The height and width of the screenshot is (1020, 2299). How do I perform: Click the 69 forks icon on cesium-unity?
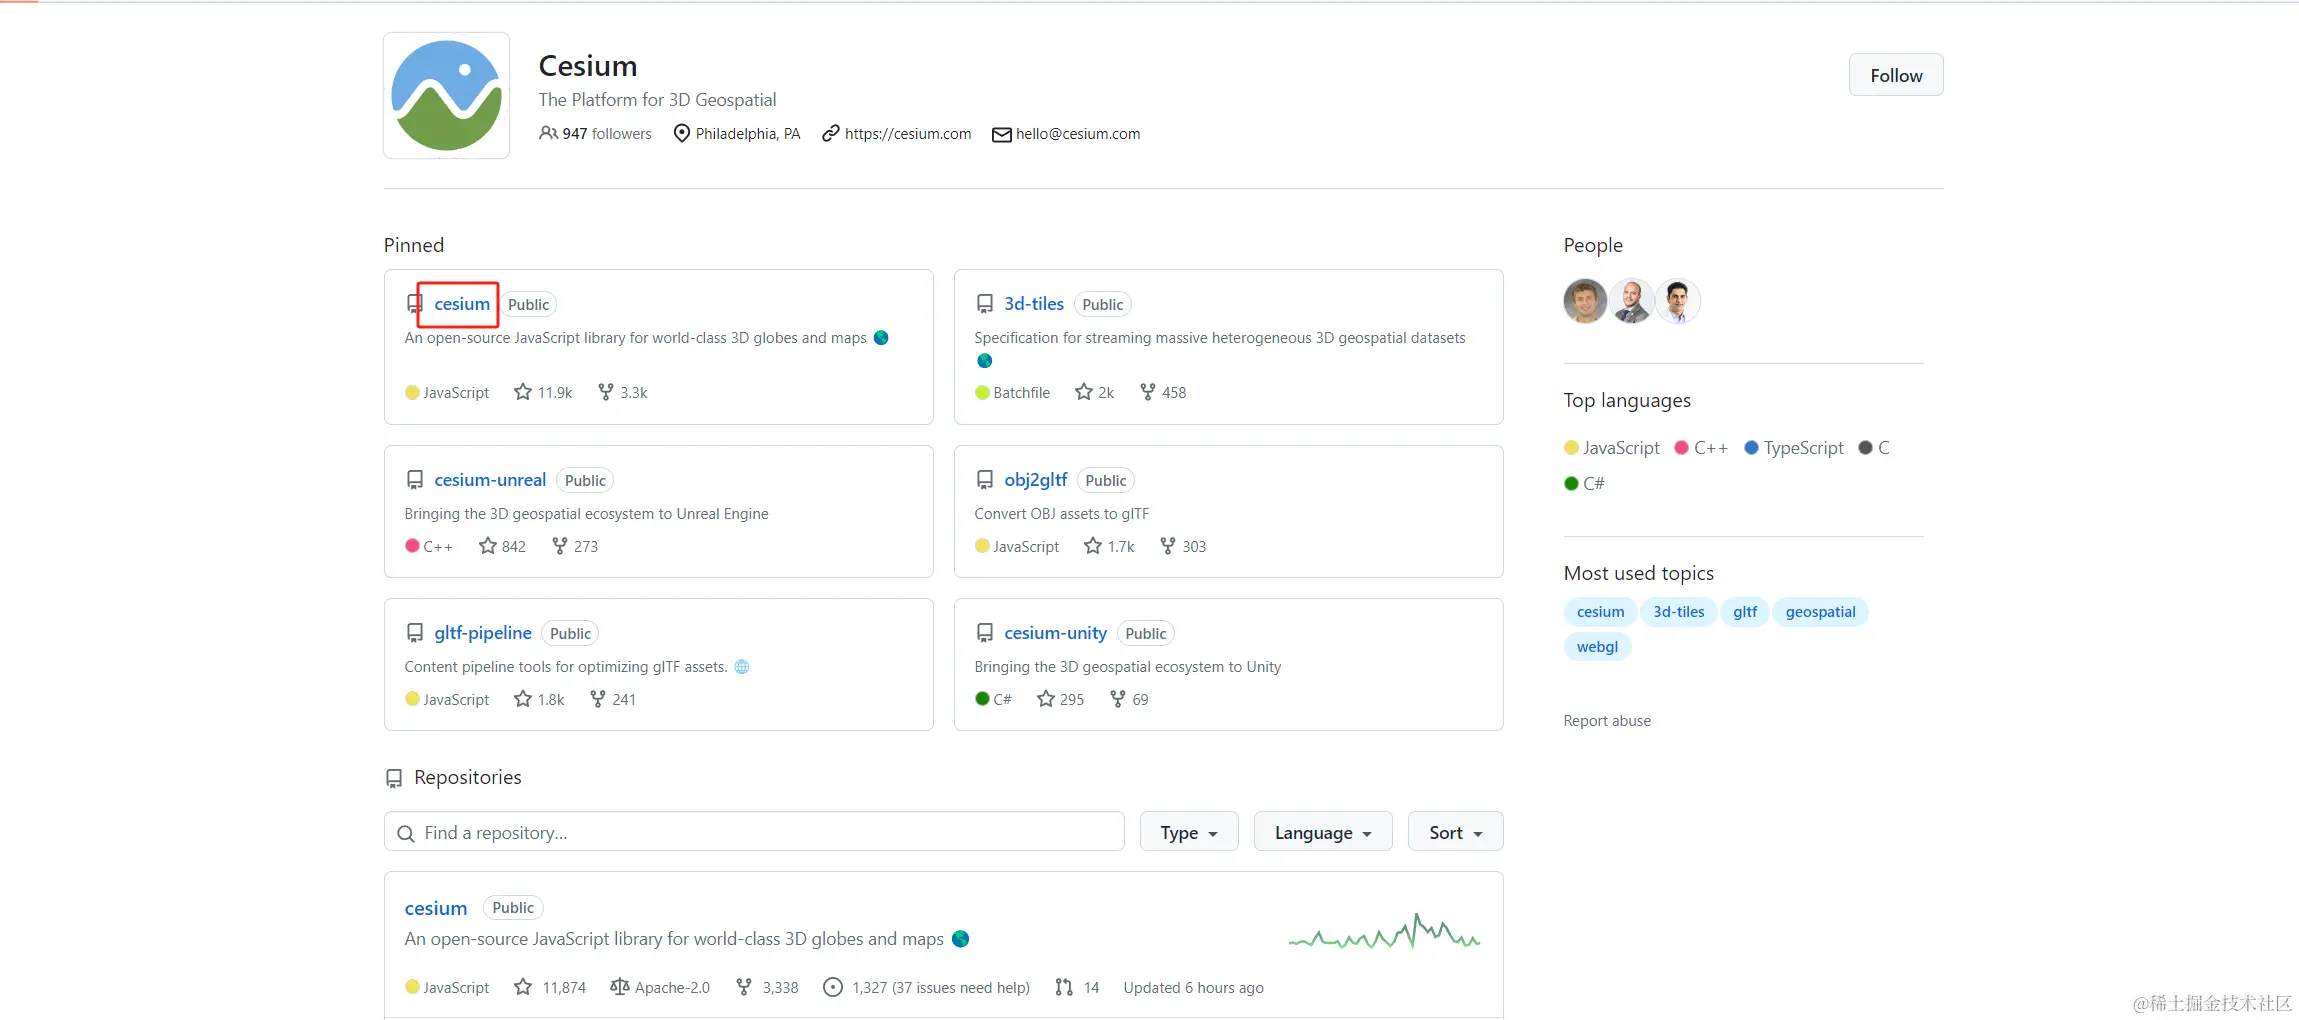pyautogui.click(x=1118, y=699)
